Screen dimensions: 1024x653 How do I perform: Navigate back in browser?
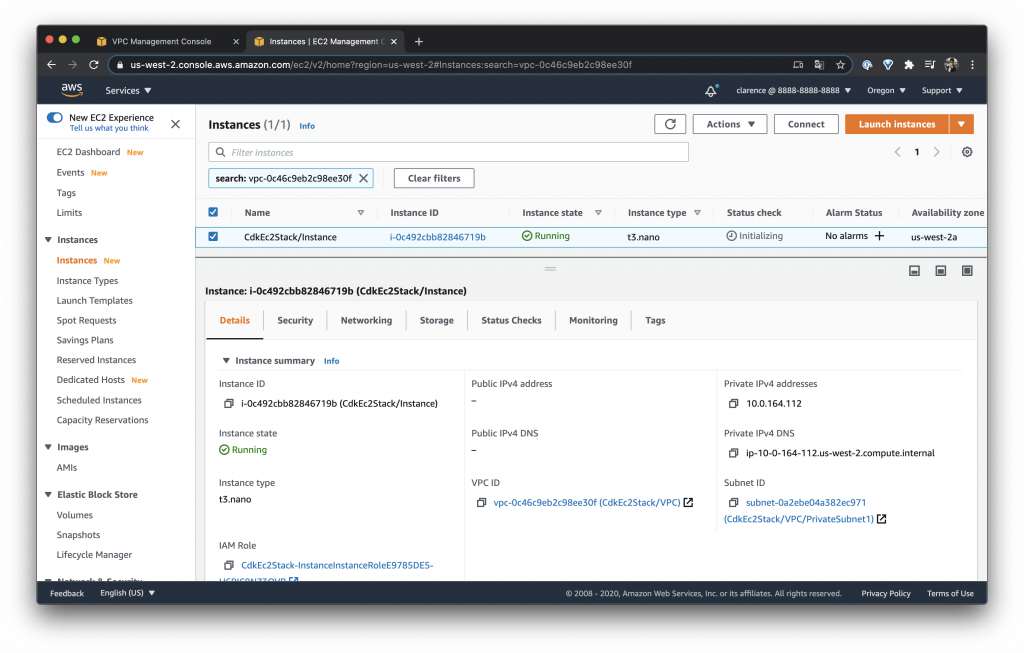click(x=52, y=65)
